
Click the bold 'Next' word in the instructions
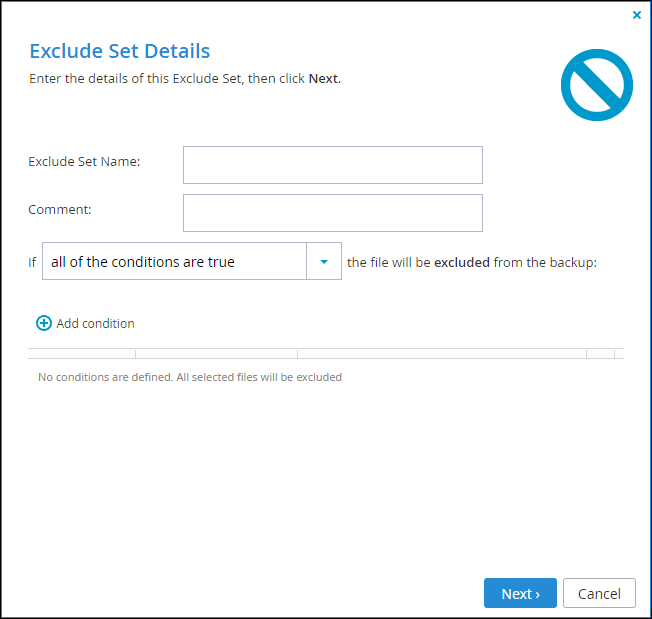(323, 79)
